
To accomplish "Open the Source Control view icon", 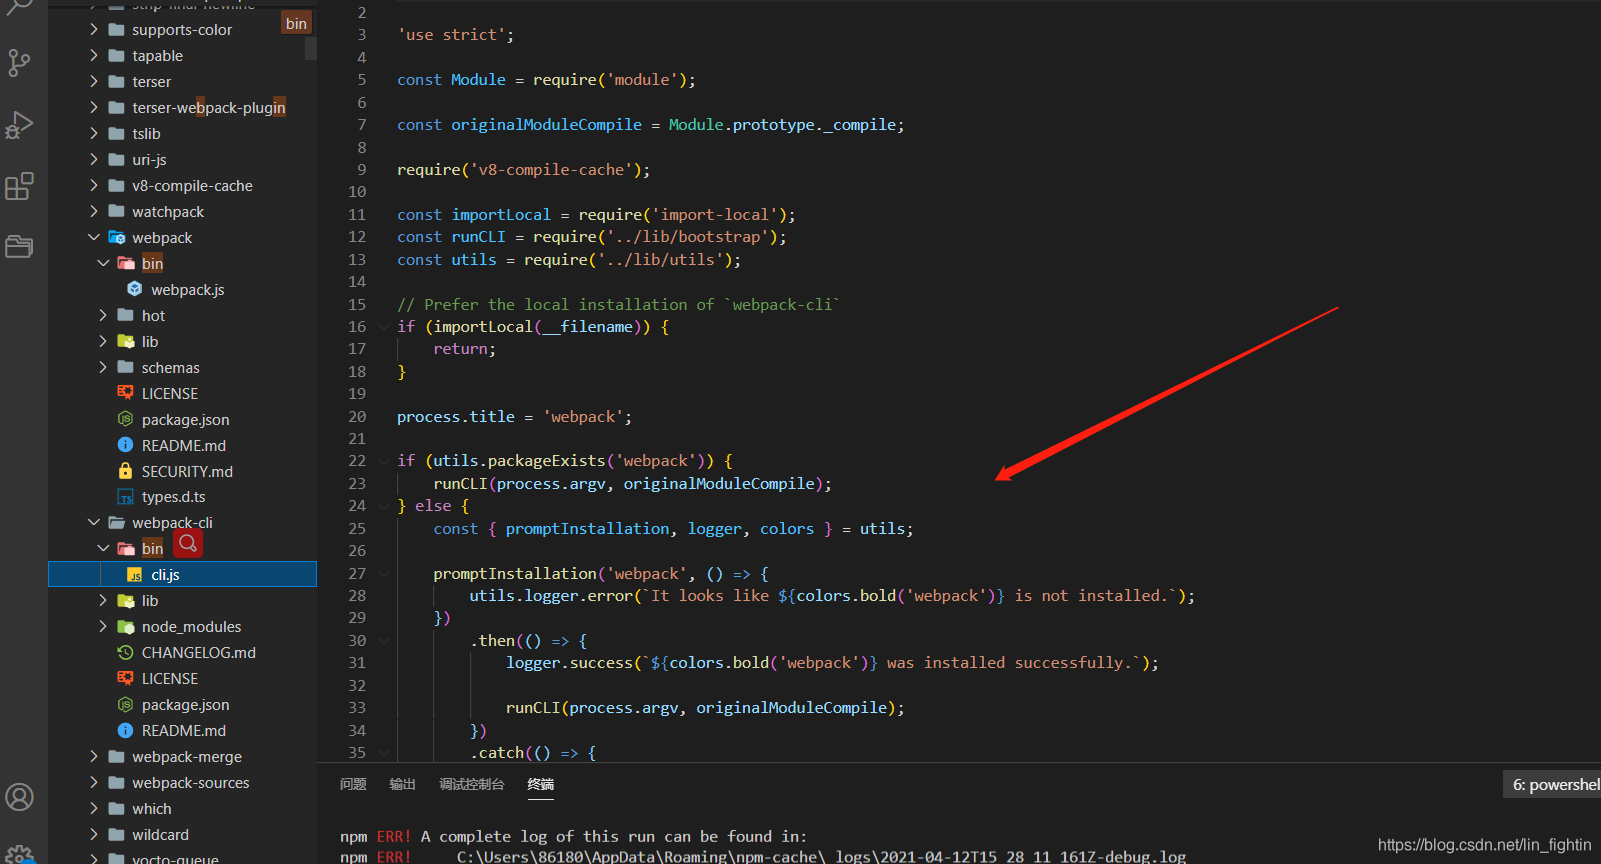I will (19, 63).
